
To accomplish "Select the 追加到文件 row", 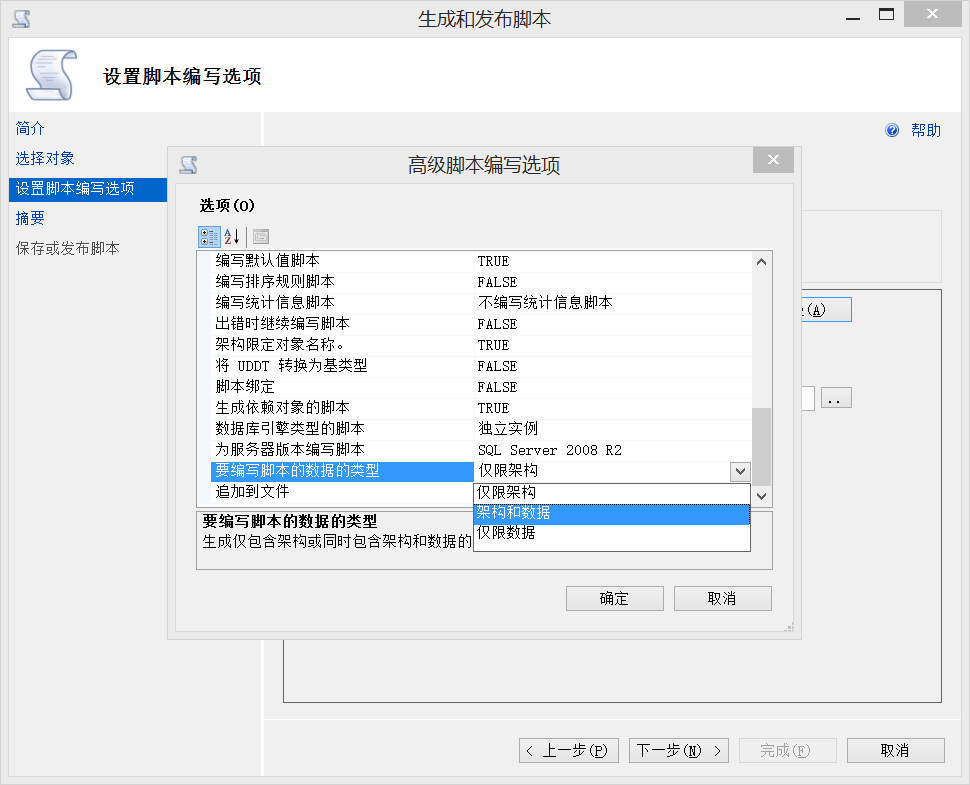I will coord(342,492).
